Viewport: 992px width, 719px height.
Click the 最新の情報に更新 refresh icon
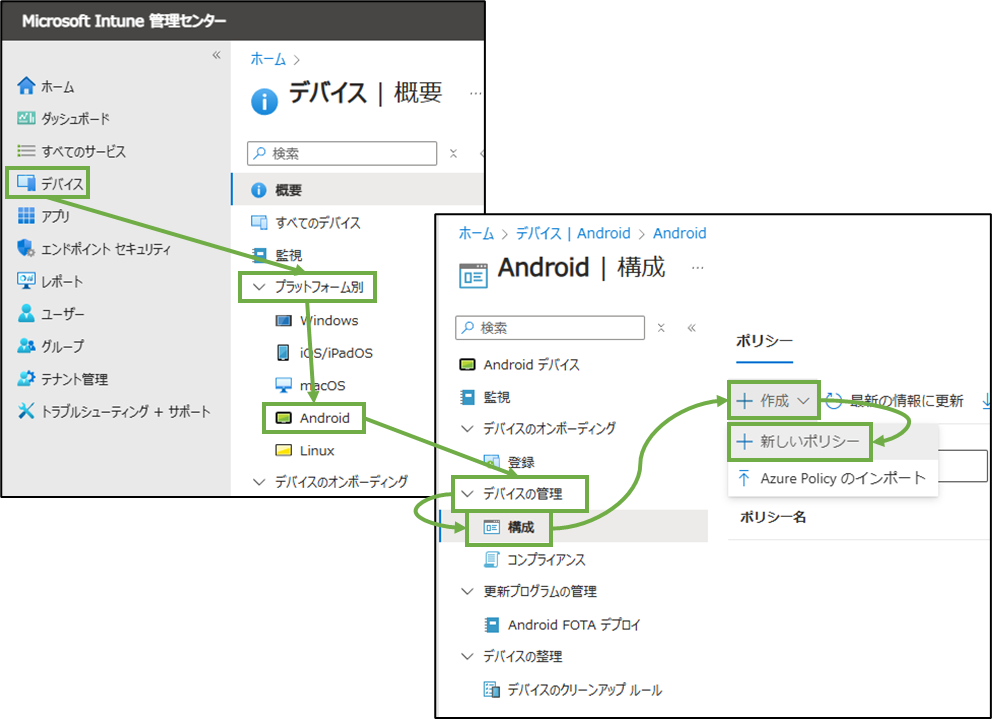[x=833, y=401]
